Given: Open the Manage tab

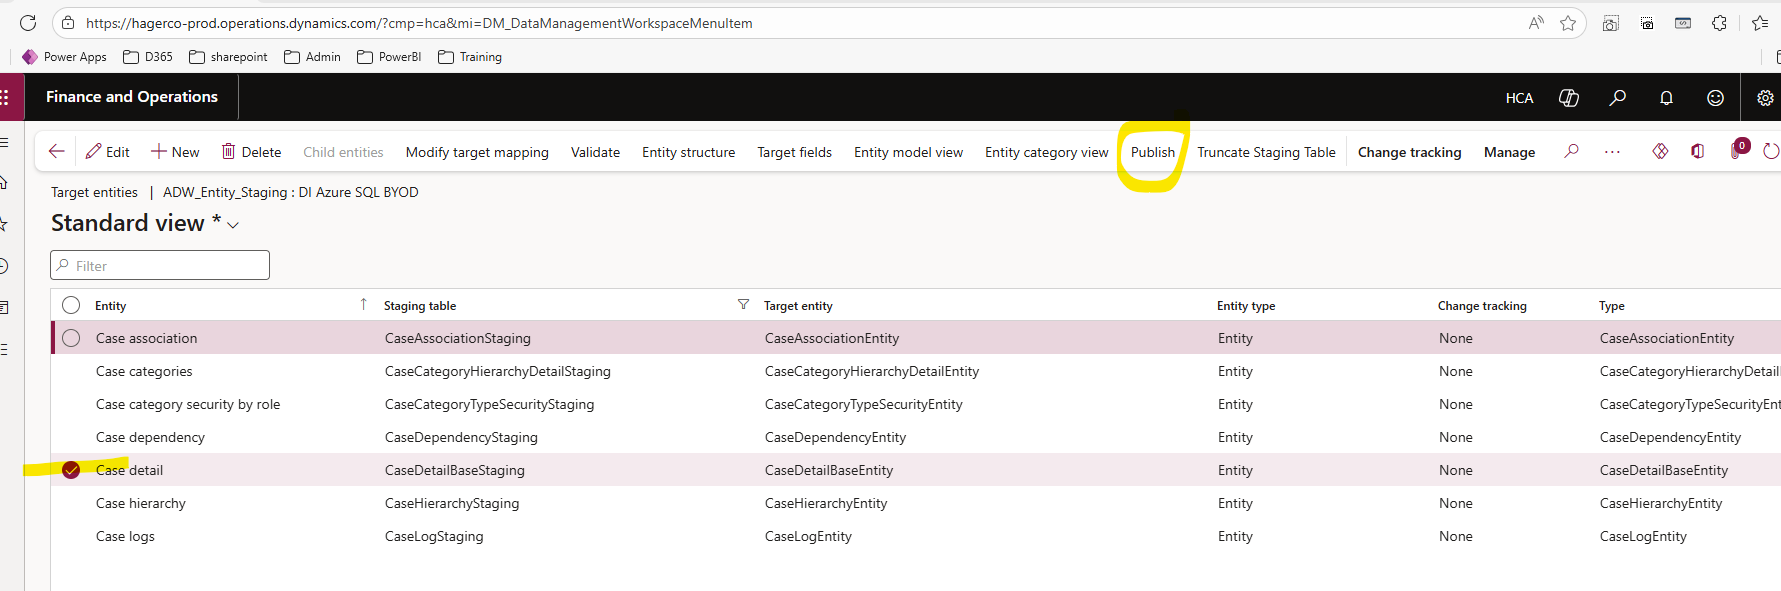Looking at the screenshot, I should tap(1509, 152).
